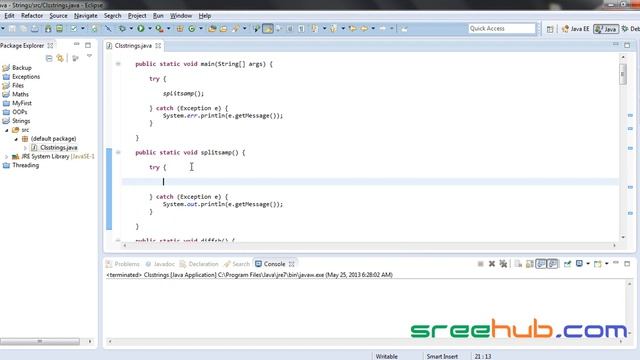Screen dimensions: 640x360
Task: Toggle Mark Occurrences highlighted toolbar button
Action: (x=268, y=28)
